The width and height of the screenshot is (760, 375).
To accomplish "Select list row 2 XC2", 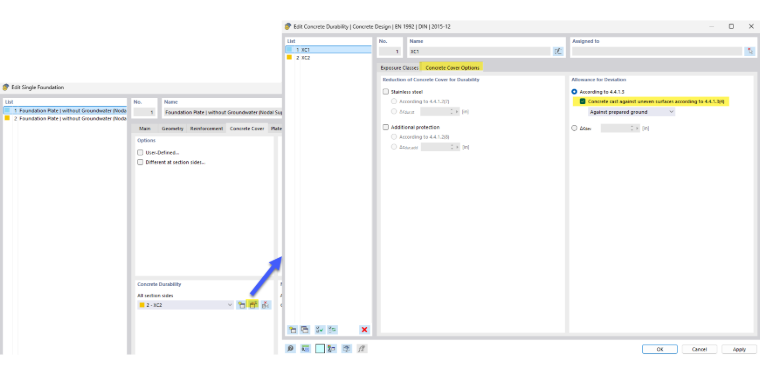I will (x=329, y=58).
